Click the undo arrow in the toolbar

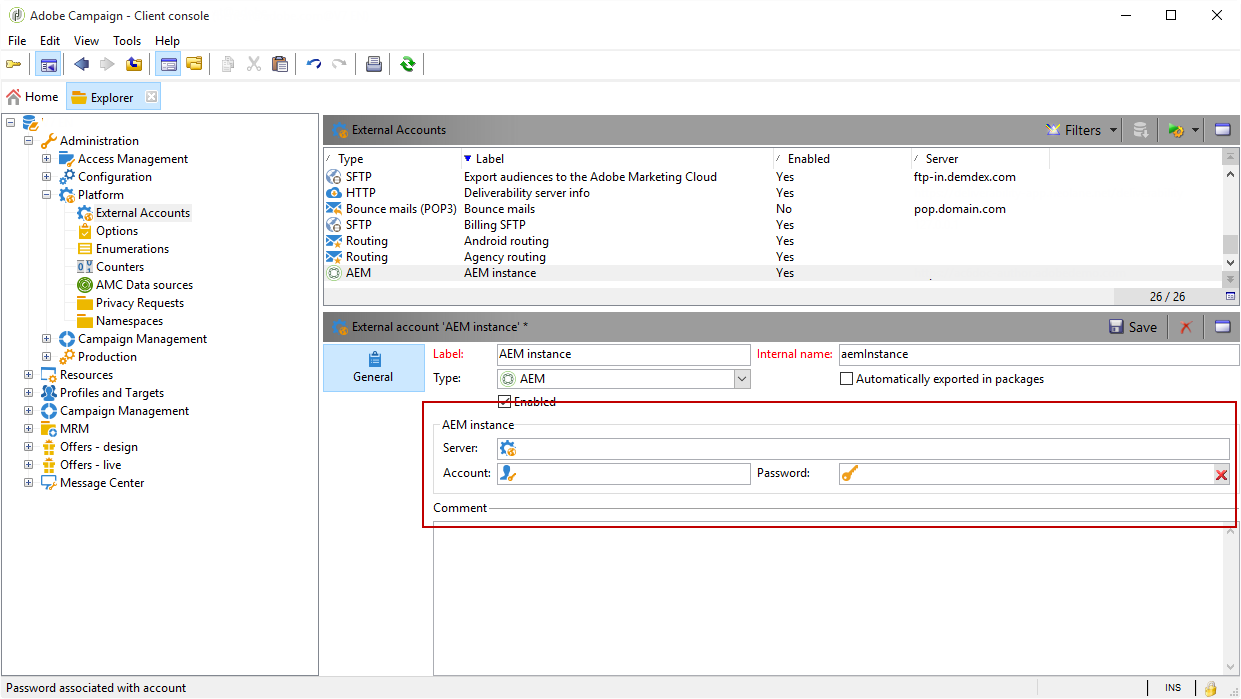314,64
